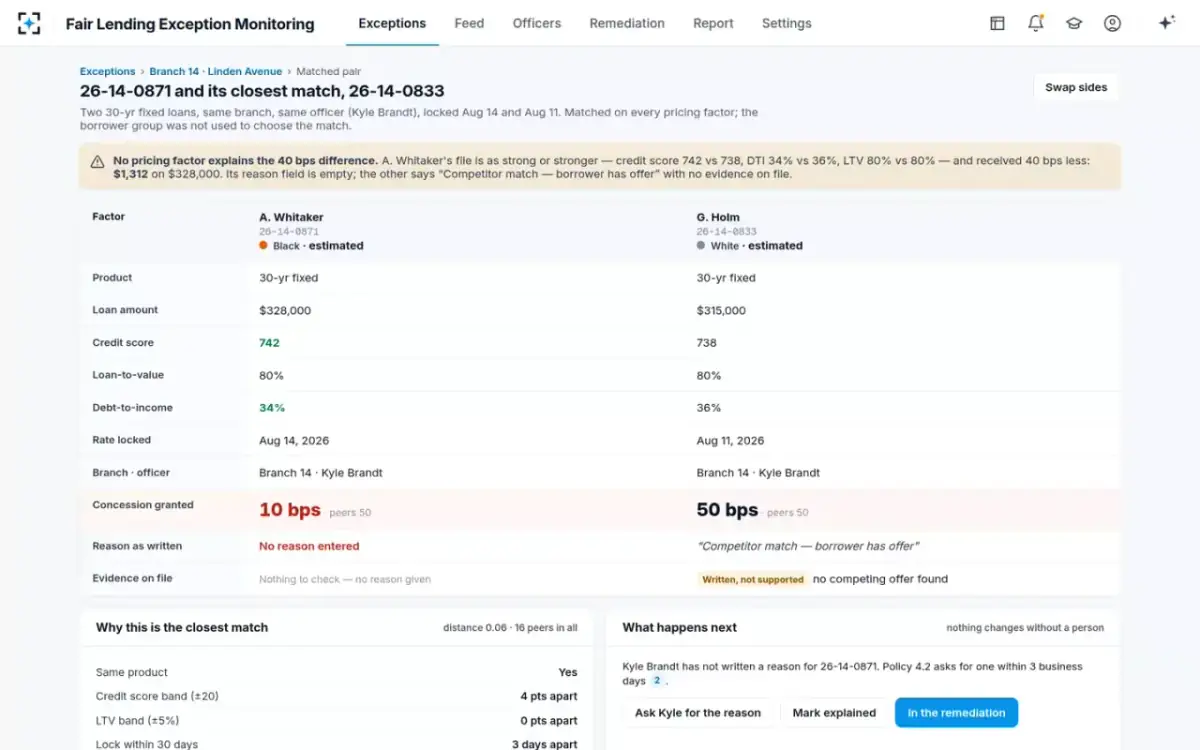This screenshot has height=750, width=1200.
Task: Click the LTV band (±5%) row
Action: (337, 720)
